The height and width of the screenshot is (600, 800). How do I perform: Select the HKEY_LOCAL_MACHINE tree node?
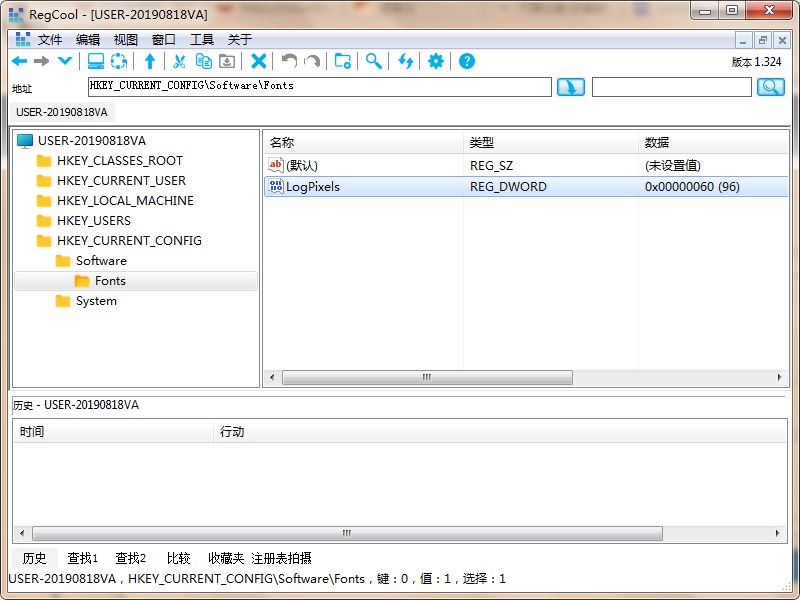125,201
